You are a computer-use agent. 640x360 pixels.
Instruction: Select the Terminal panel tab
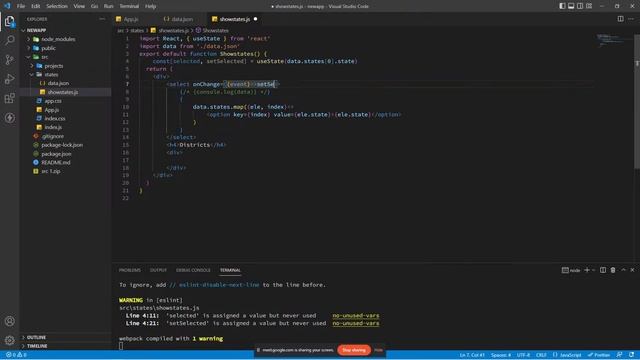pos(230,270)
